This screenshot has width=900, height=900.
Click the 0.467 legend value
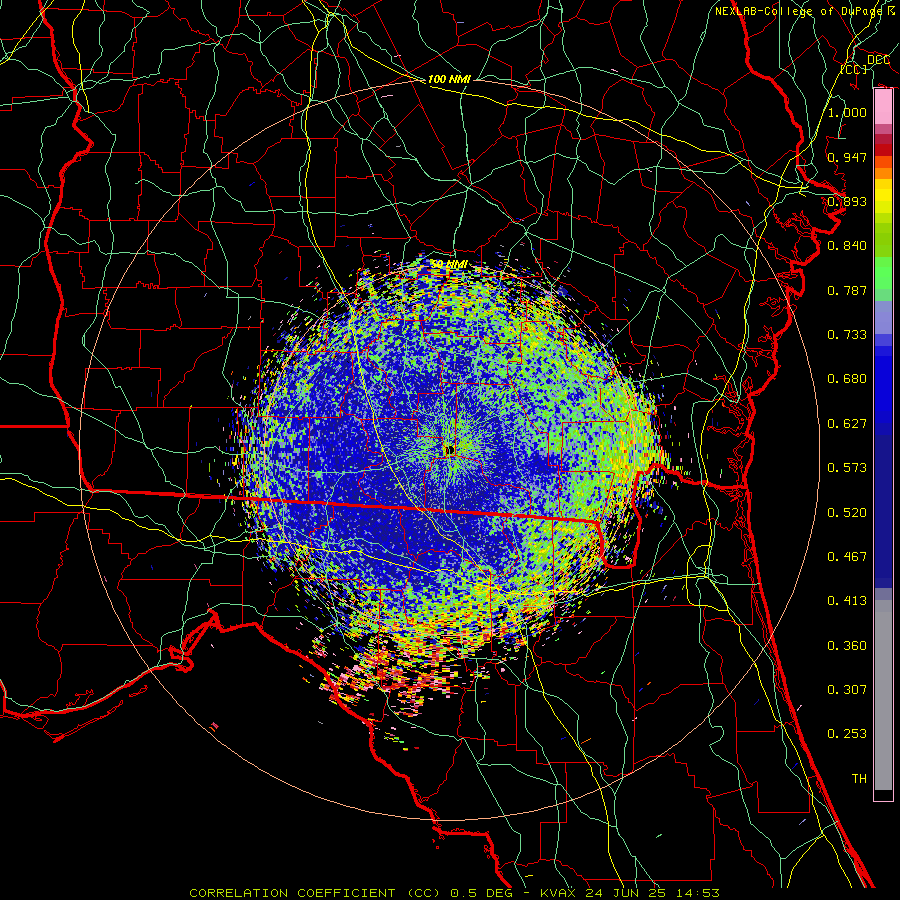[x=847, y=557]
